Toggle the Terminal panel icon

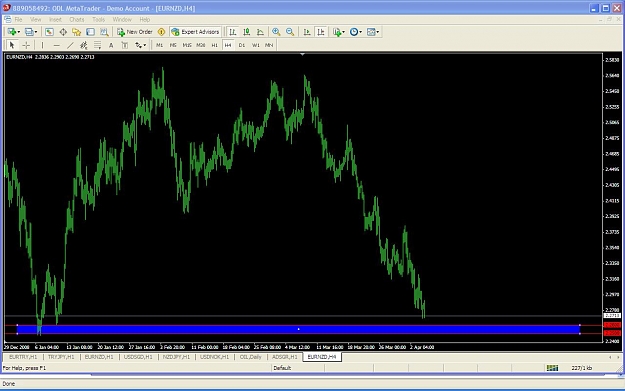pos(90,32)
